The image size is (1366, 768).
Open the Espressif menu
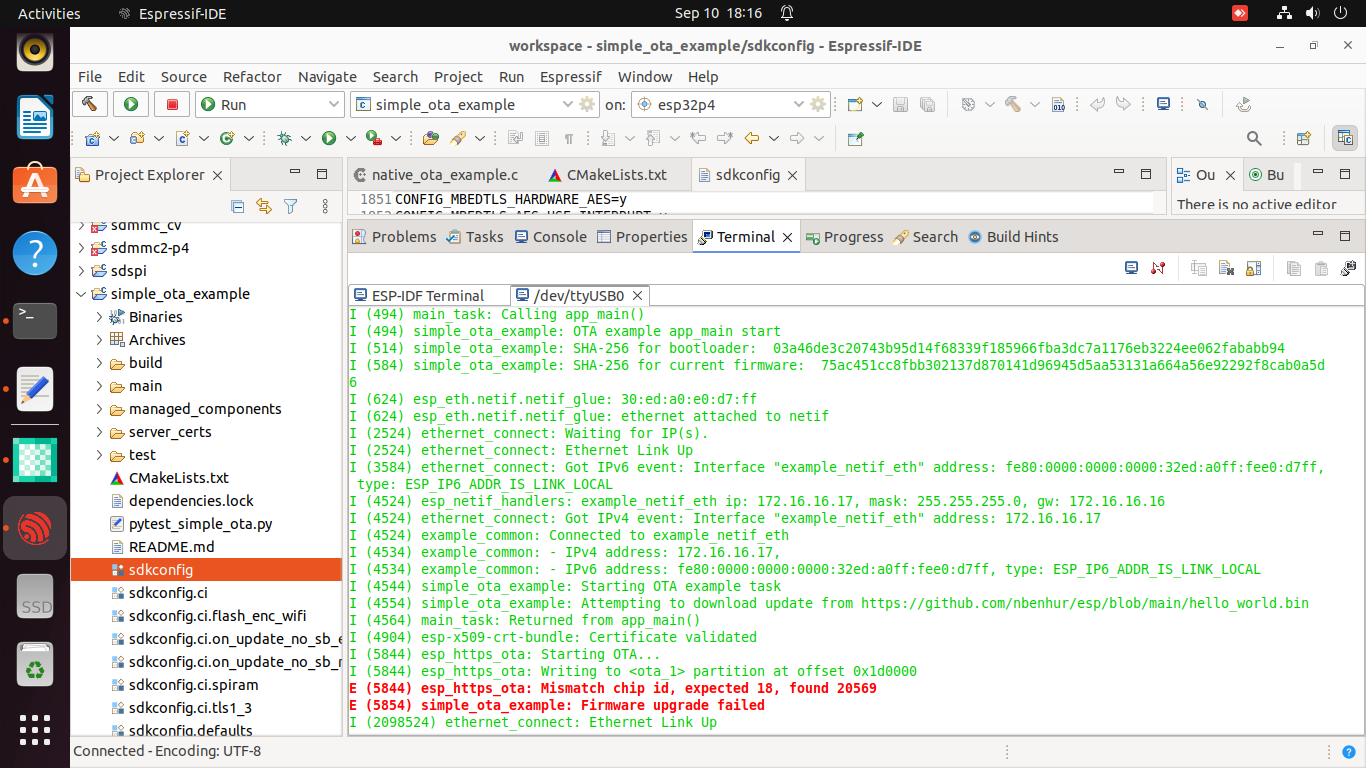coord(571,77)
